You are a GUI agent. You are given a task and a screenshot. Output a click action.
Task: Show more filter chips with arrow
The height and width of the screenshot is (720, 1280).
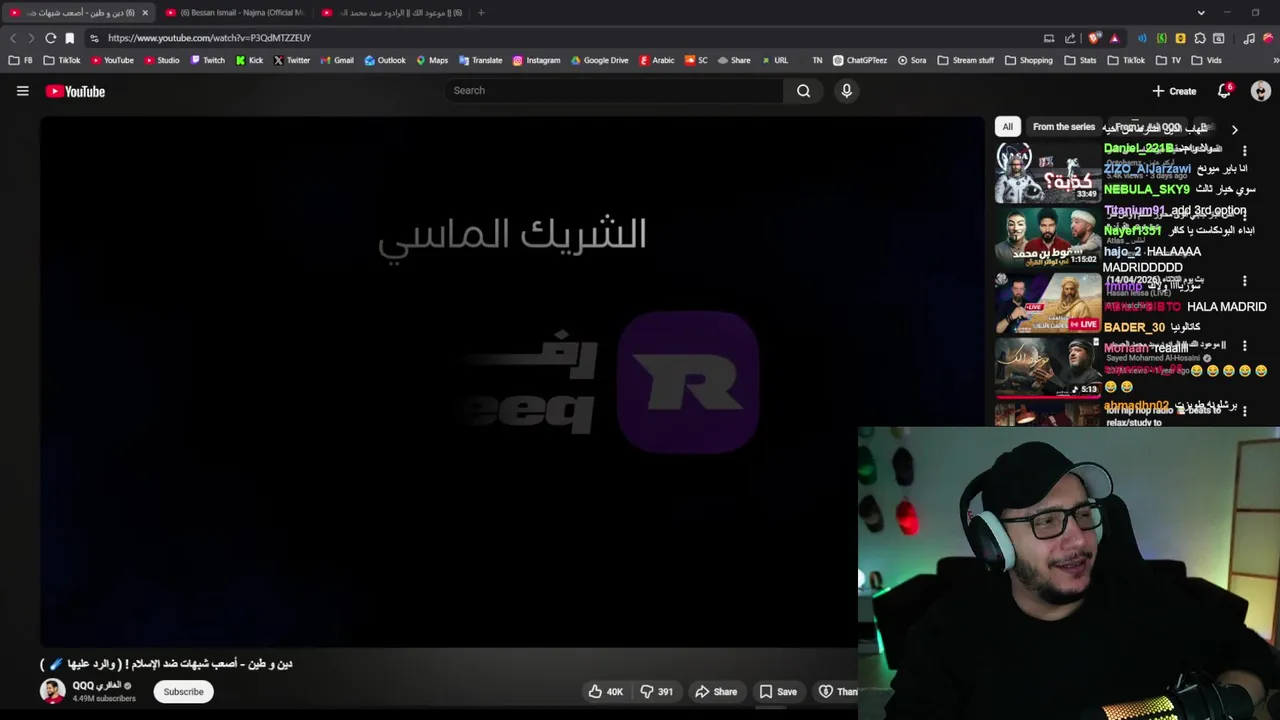point(1234,129)
